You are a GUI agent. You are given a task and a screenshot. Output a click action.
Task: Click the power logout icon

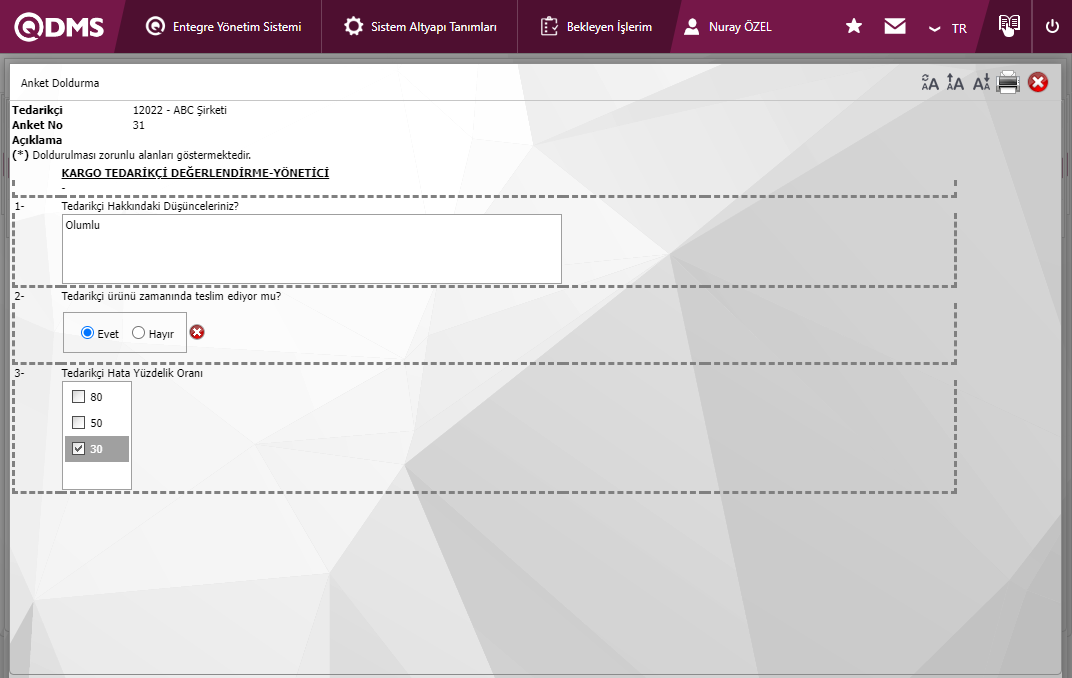point(1052,26)
